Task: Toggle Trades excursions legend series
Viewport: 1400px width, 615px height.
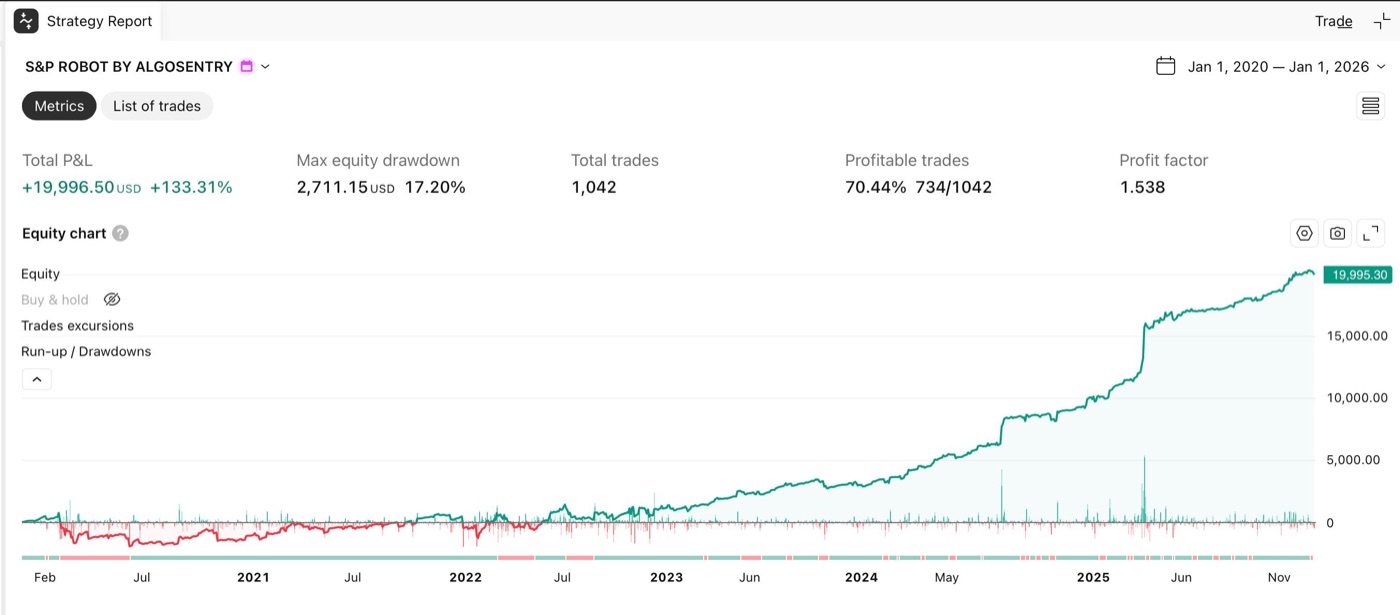Action: coord(77,326)
